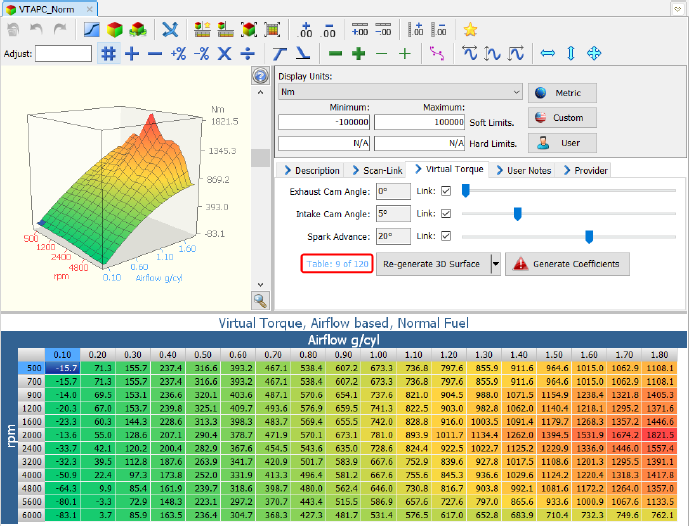Click the multiply (X) adjust icon
This screenshot has width=689, height=526.
(x=225, y=53)
